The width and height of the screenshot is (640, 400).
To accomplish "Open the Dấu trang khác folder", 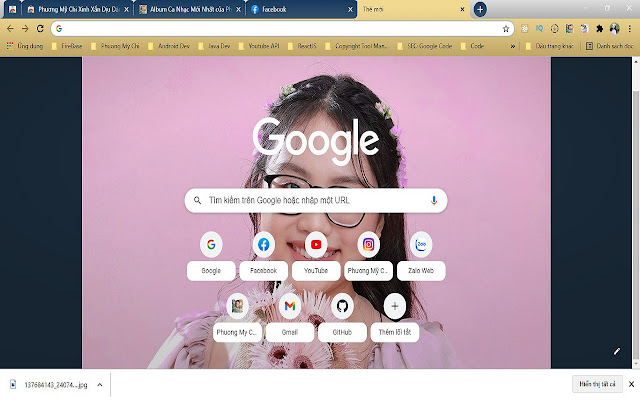I will coord(549,46).
